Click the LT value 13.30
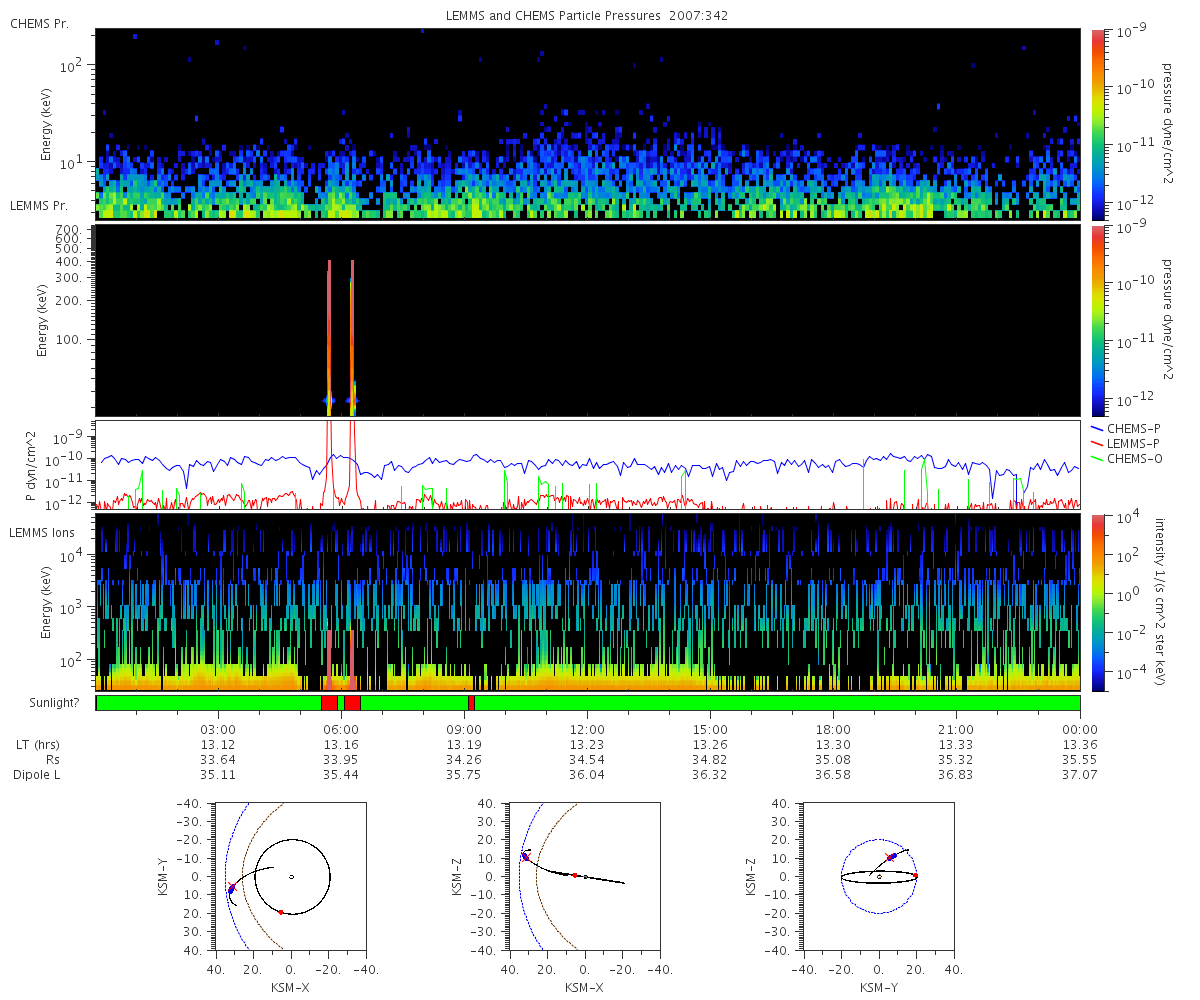Image resolution: width=1200 pixels, height=1000 pixels. click(833, 744)
